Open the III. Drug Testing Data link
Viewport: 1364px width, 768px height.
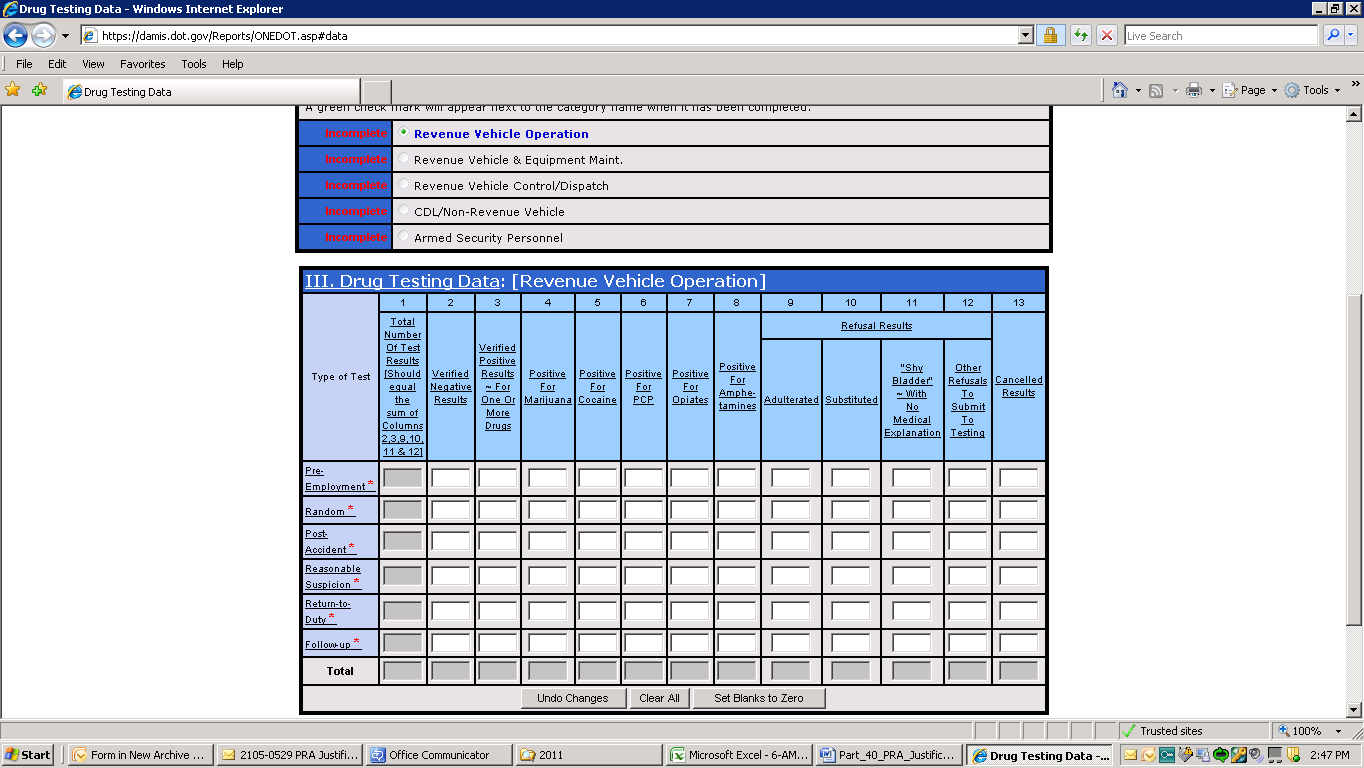point(400,281)
